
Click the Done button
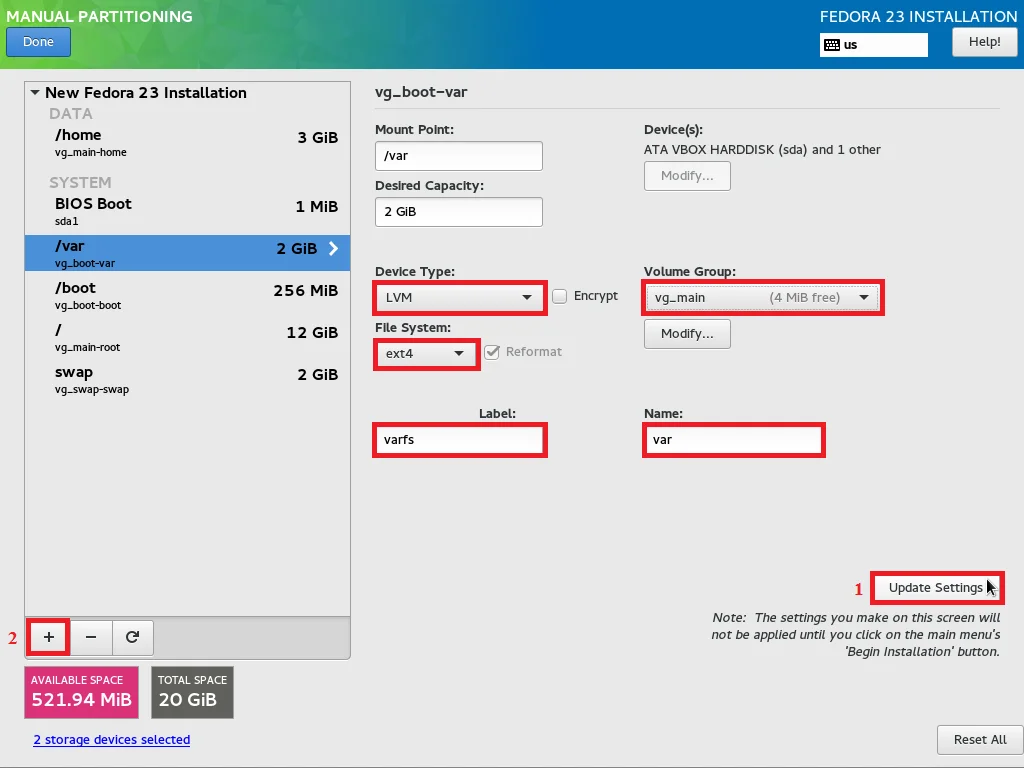[39, 42]
